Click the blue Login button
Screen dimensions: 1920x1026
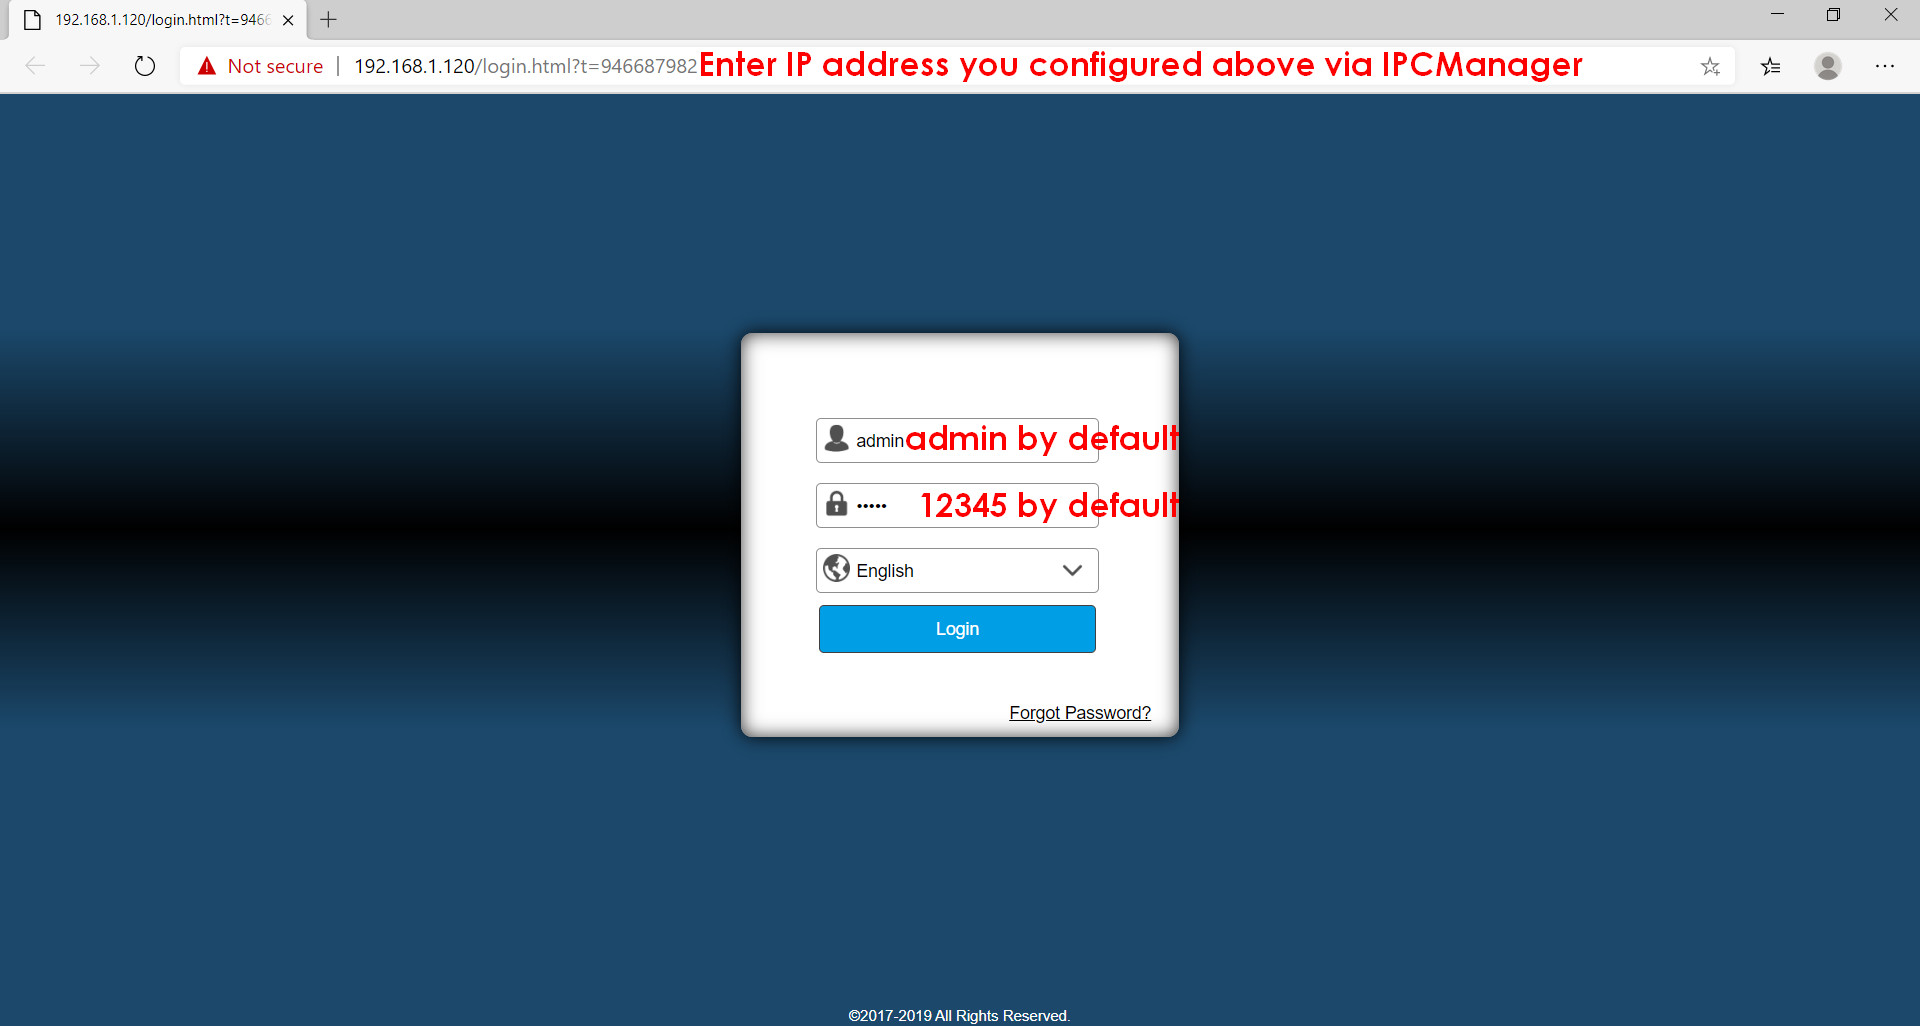click(957, 629)
